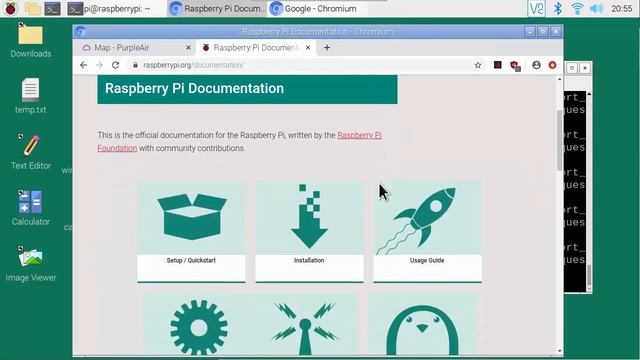
Task: Close the terminal window behind Chromium
Action: pyautogui.click(x=585, y=68)
